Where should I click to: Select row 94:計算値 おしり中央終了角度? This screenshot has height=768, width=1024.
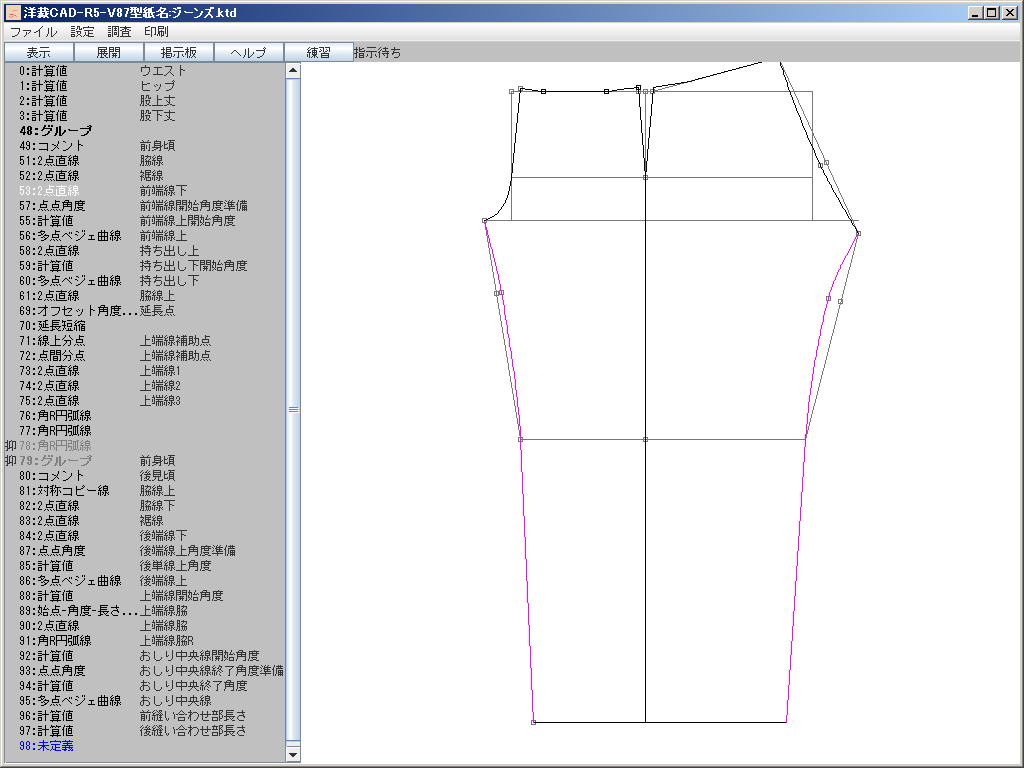point(145,686)
